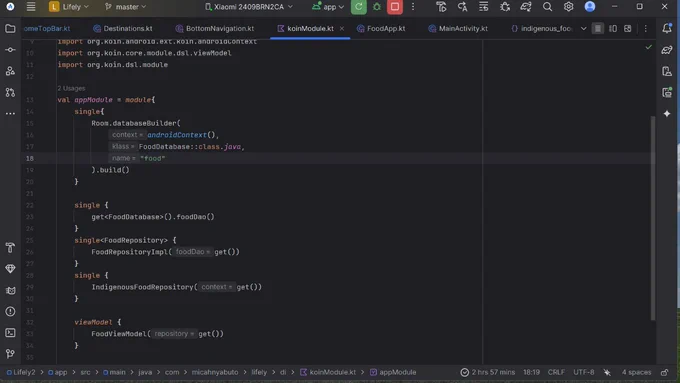Switch editor to Split view

point(613,29)
